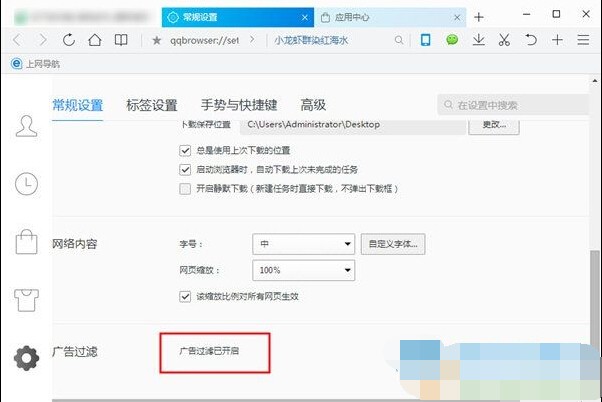Toggle 该缩放比例对所有网页生效 checkbox

click(x=185, y=296)
